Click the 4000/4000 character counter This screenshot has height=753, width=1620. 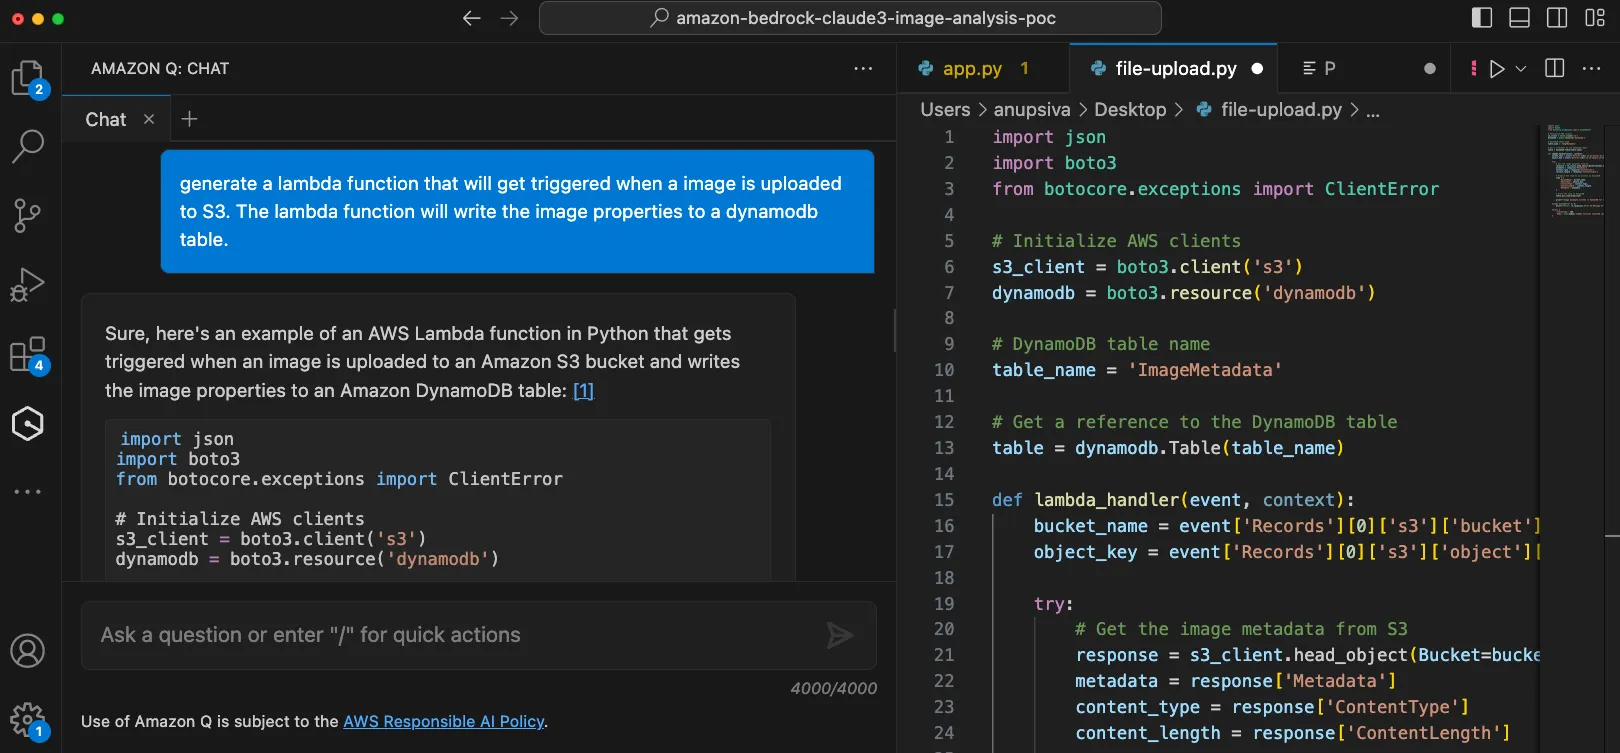pyautogui.click(x=833, y=688)
